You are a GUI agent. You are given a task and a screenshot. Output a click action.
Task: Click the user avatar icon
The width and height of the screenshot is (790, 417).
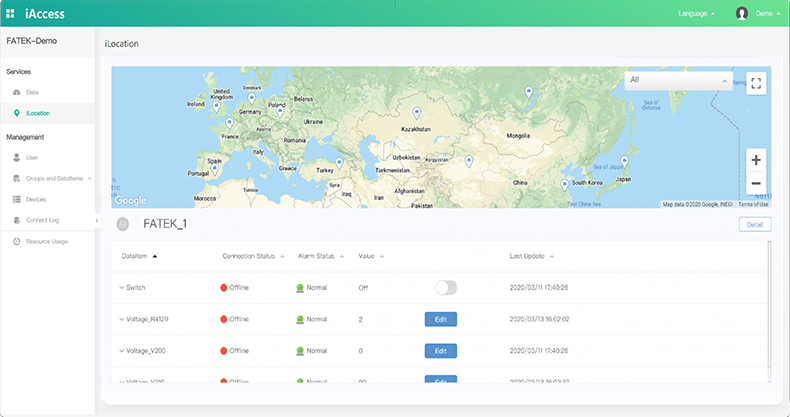(x=742, y=14)
